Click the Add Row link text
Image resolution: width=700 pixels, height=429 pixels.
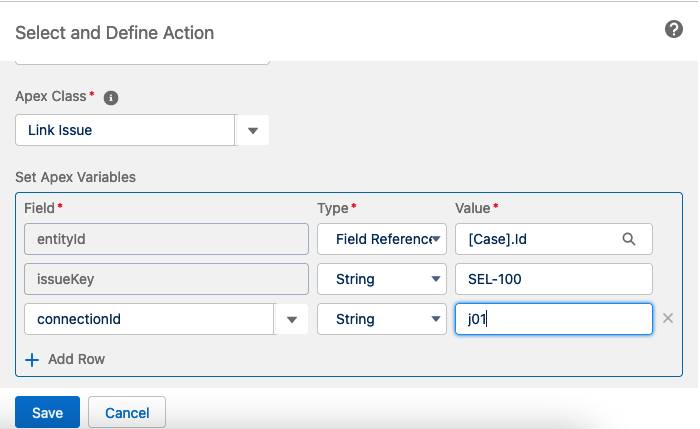tap(76, 359)
